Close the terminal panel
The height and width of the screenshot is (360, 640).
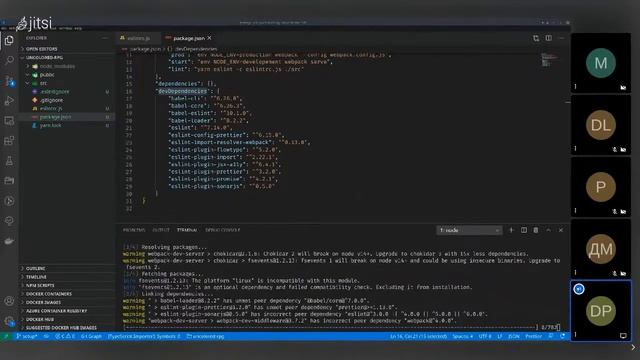[561, 230]
